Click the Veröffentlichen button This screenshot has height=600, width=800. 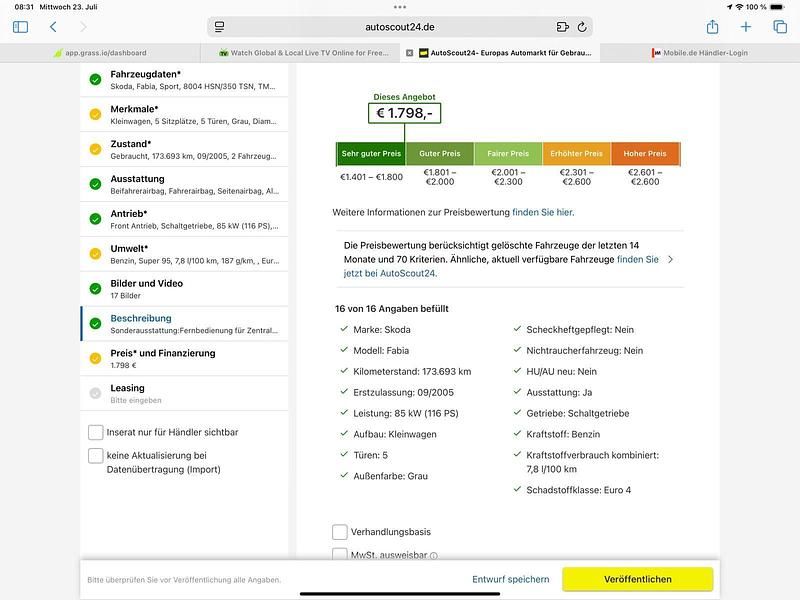pos(638,580)
